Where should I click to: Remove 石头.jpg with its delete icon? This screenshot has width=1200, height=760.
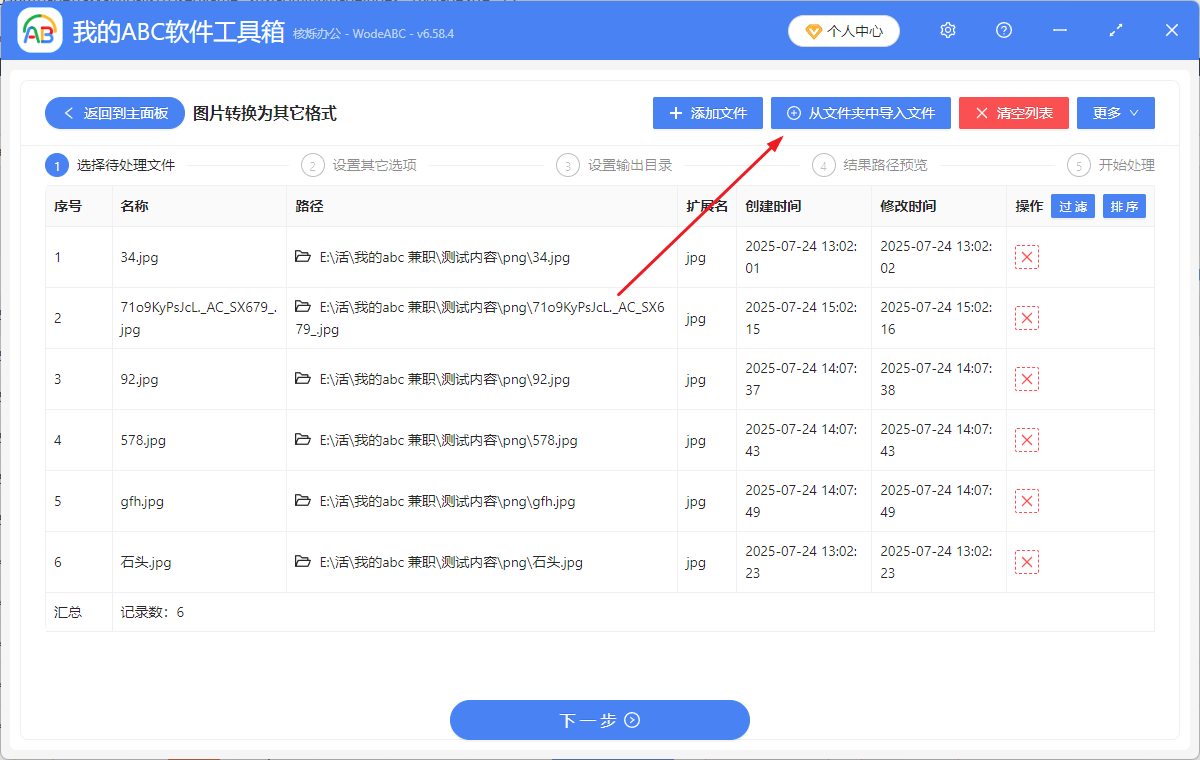coord(1027,562)
